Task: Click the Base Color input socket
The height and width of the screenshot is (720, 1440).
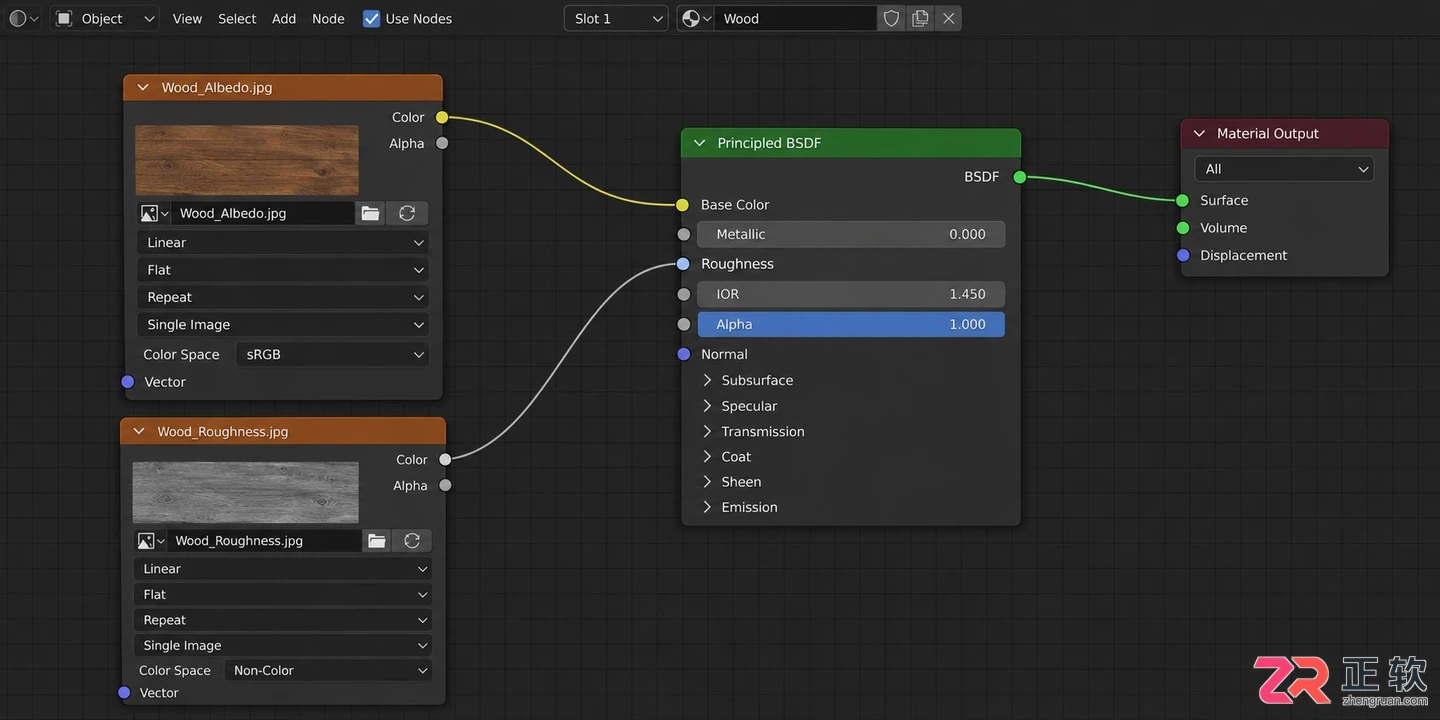Action: pos(683,205)
